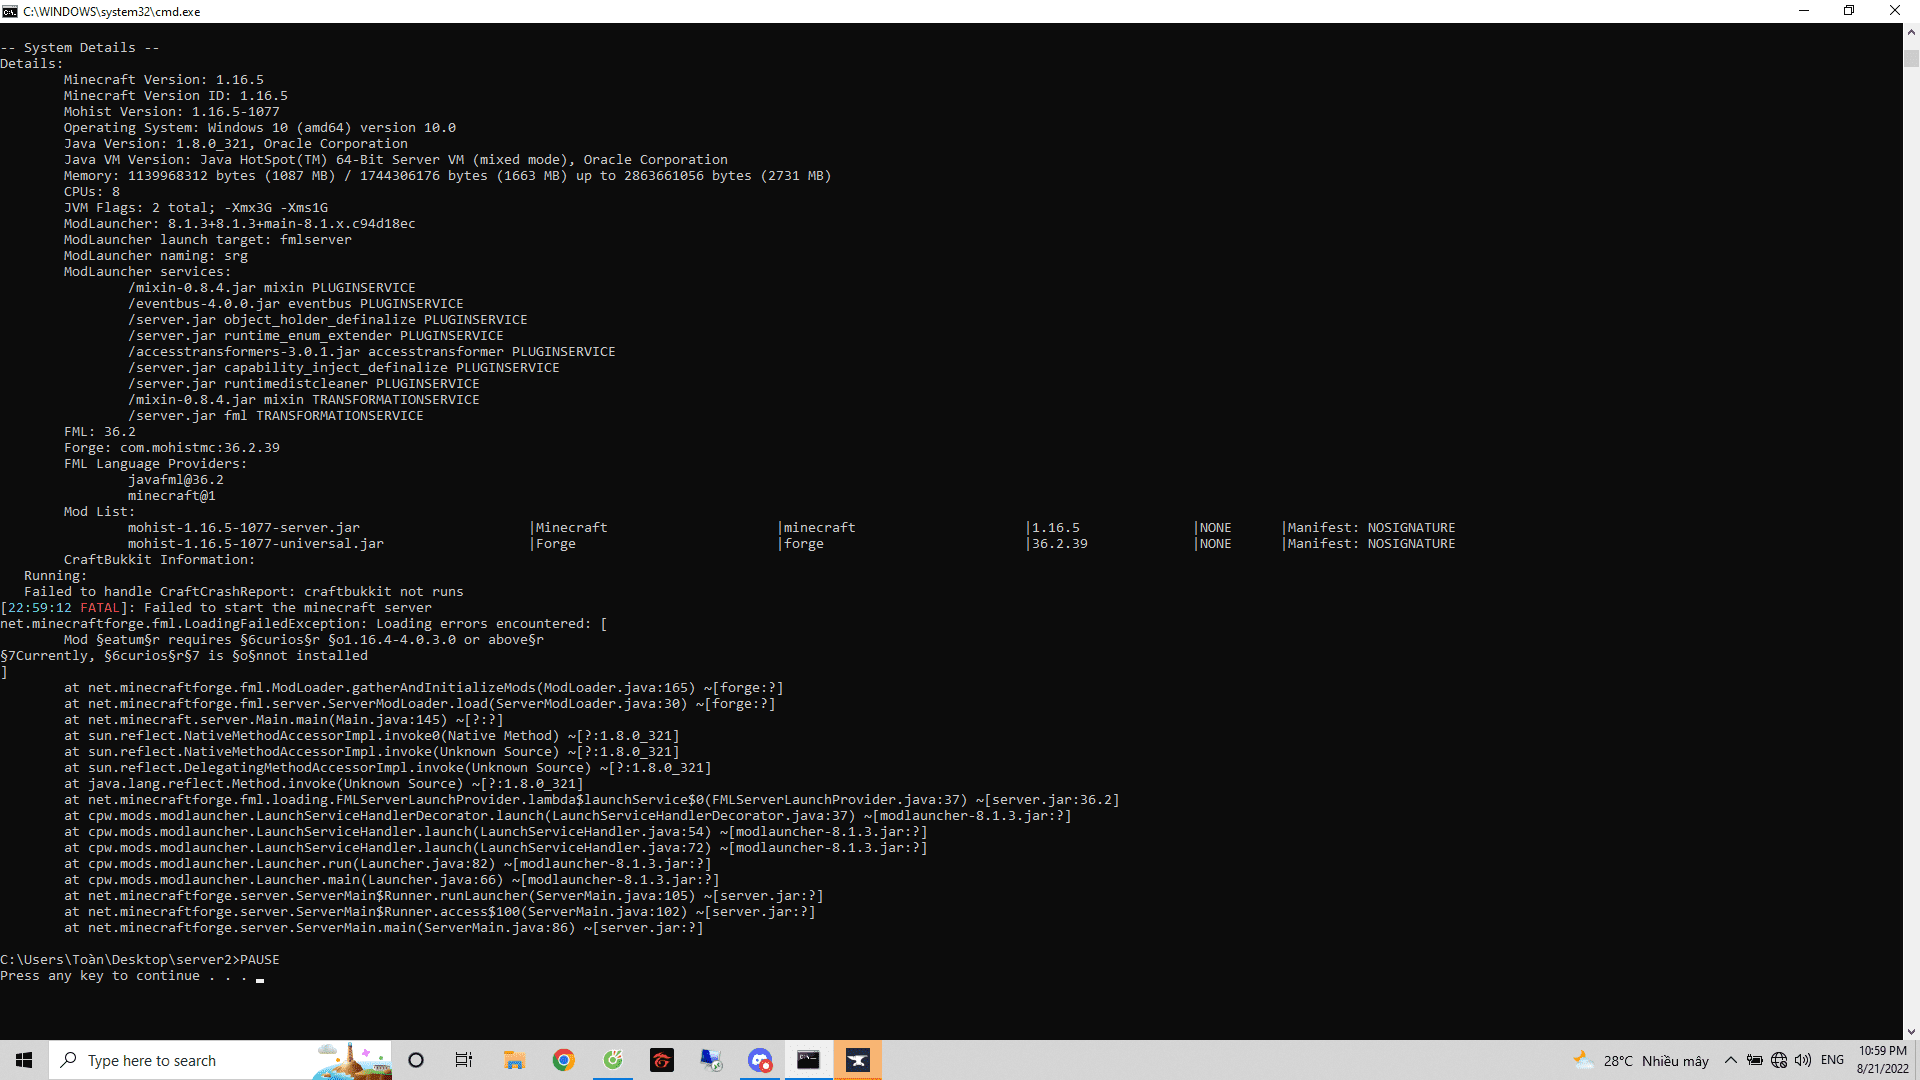Open CurseForge anvil icon on taskbar
The height and width of the screenshot is (1080, 1920).
coord(858,1060)
